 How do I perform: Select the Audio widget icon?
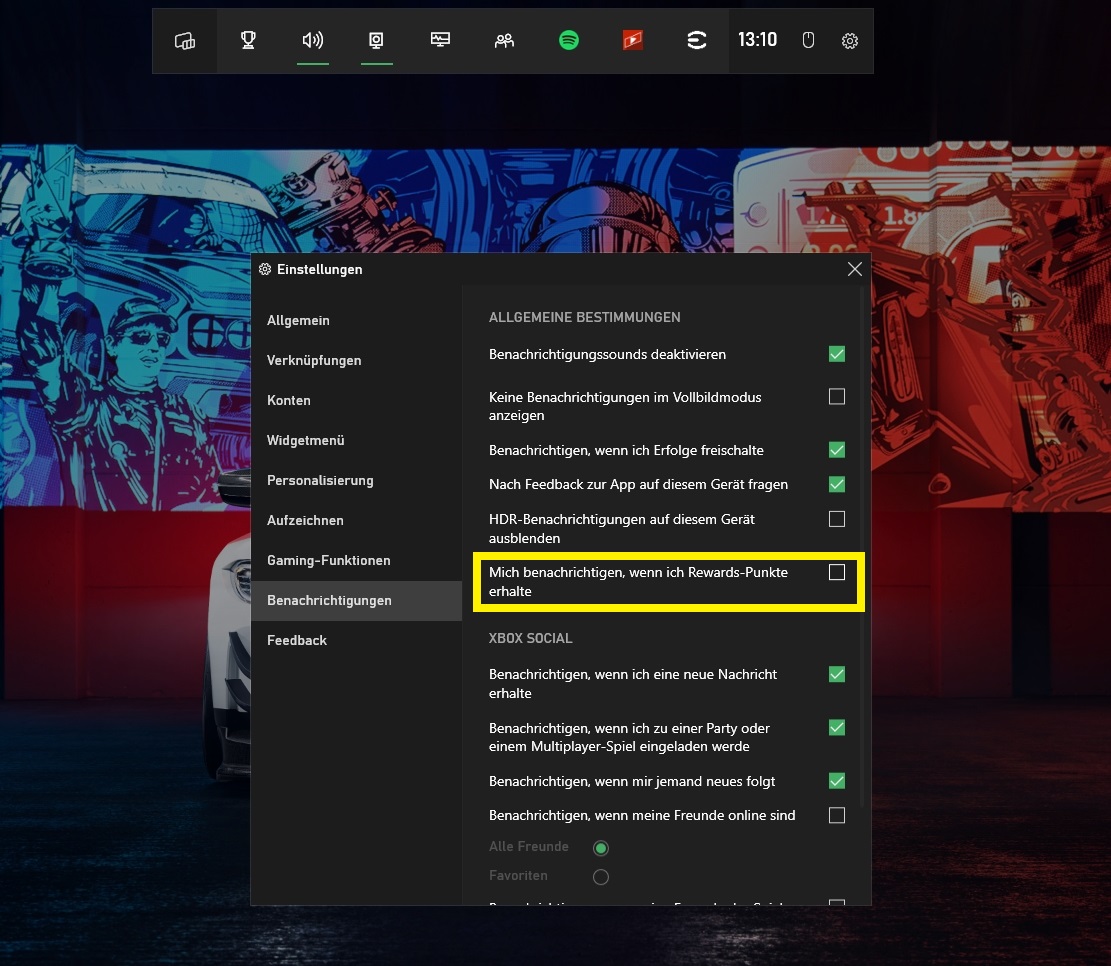pos(312,40)
